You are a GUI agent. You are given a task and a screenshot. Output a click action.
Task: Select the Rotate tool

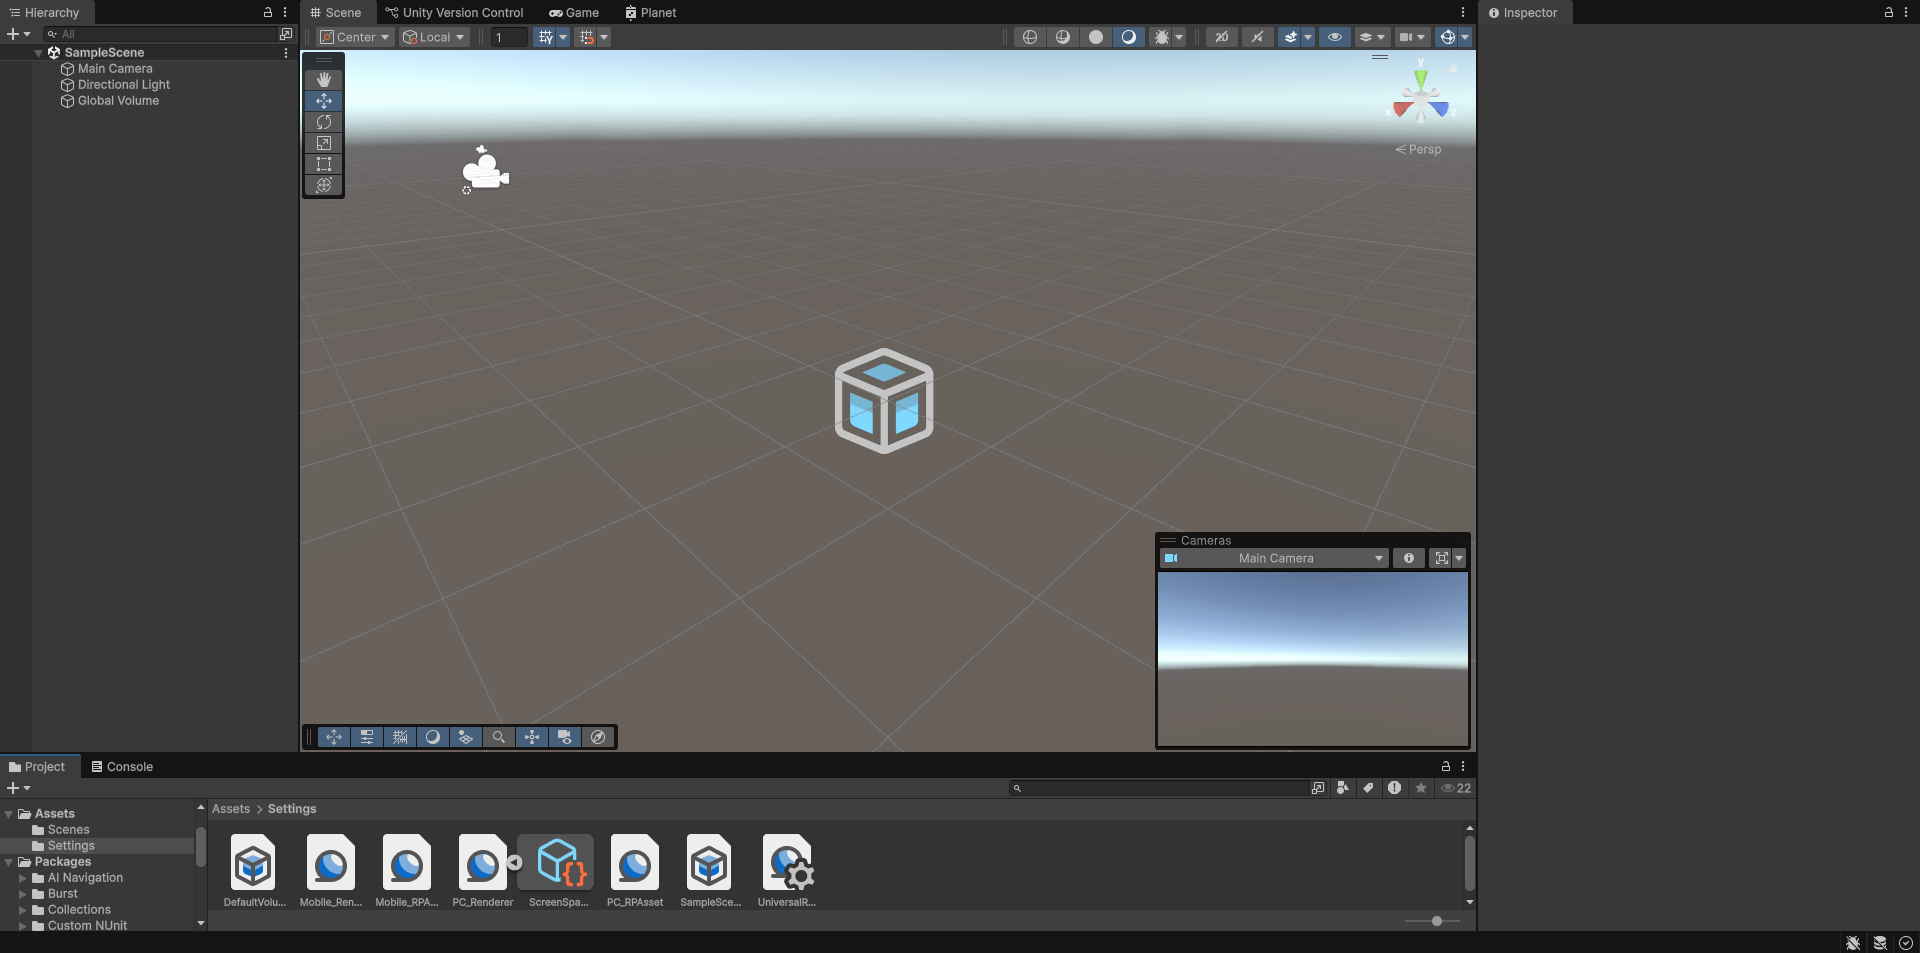pos(324,122)
